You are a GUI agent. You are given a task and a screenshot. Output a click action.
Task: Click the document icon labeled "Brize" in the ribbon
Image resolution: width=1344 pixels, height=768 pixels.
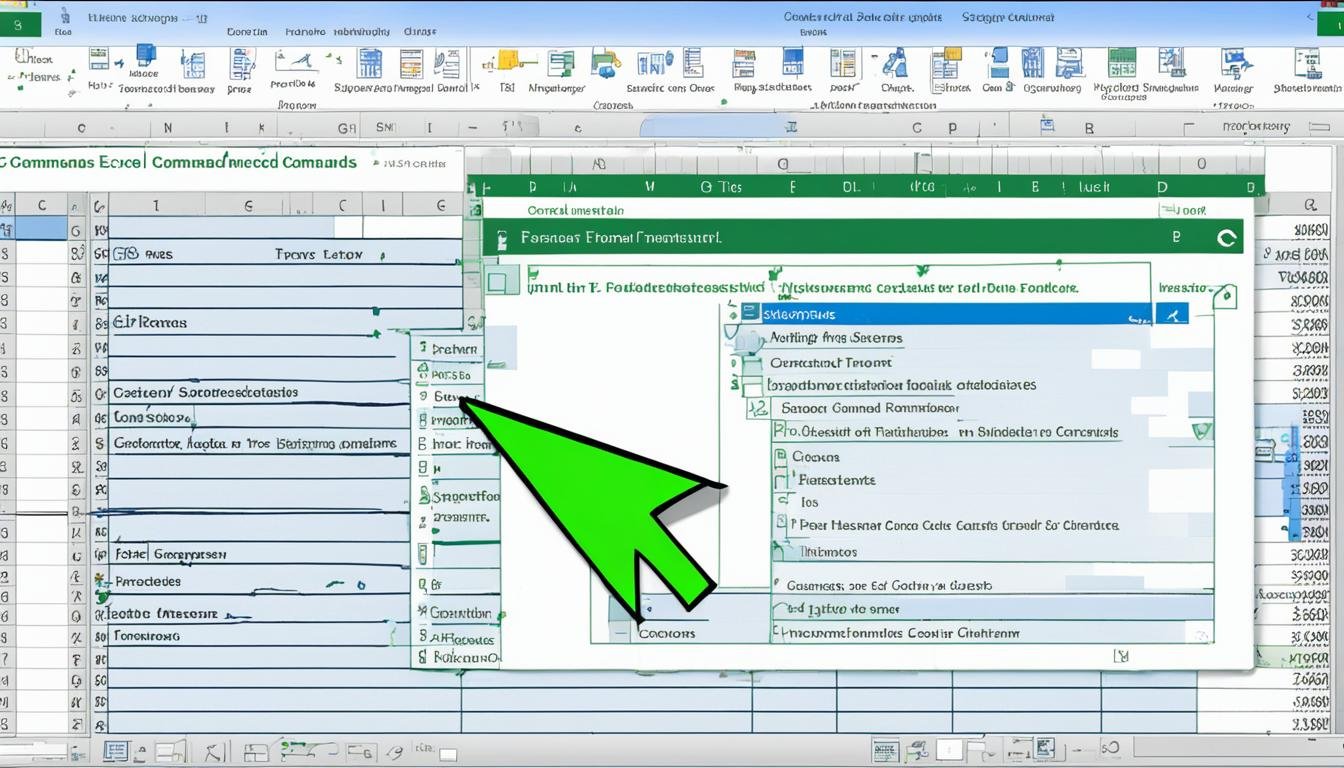click(241, 63)
